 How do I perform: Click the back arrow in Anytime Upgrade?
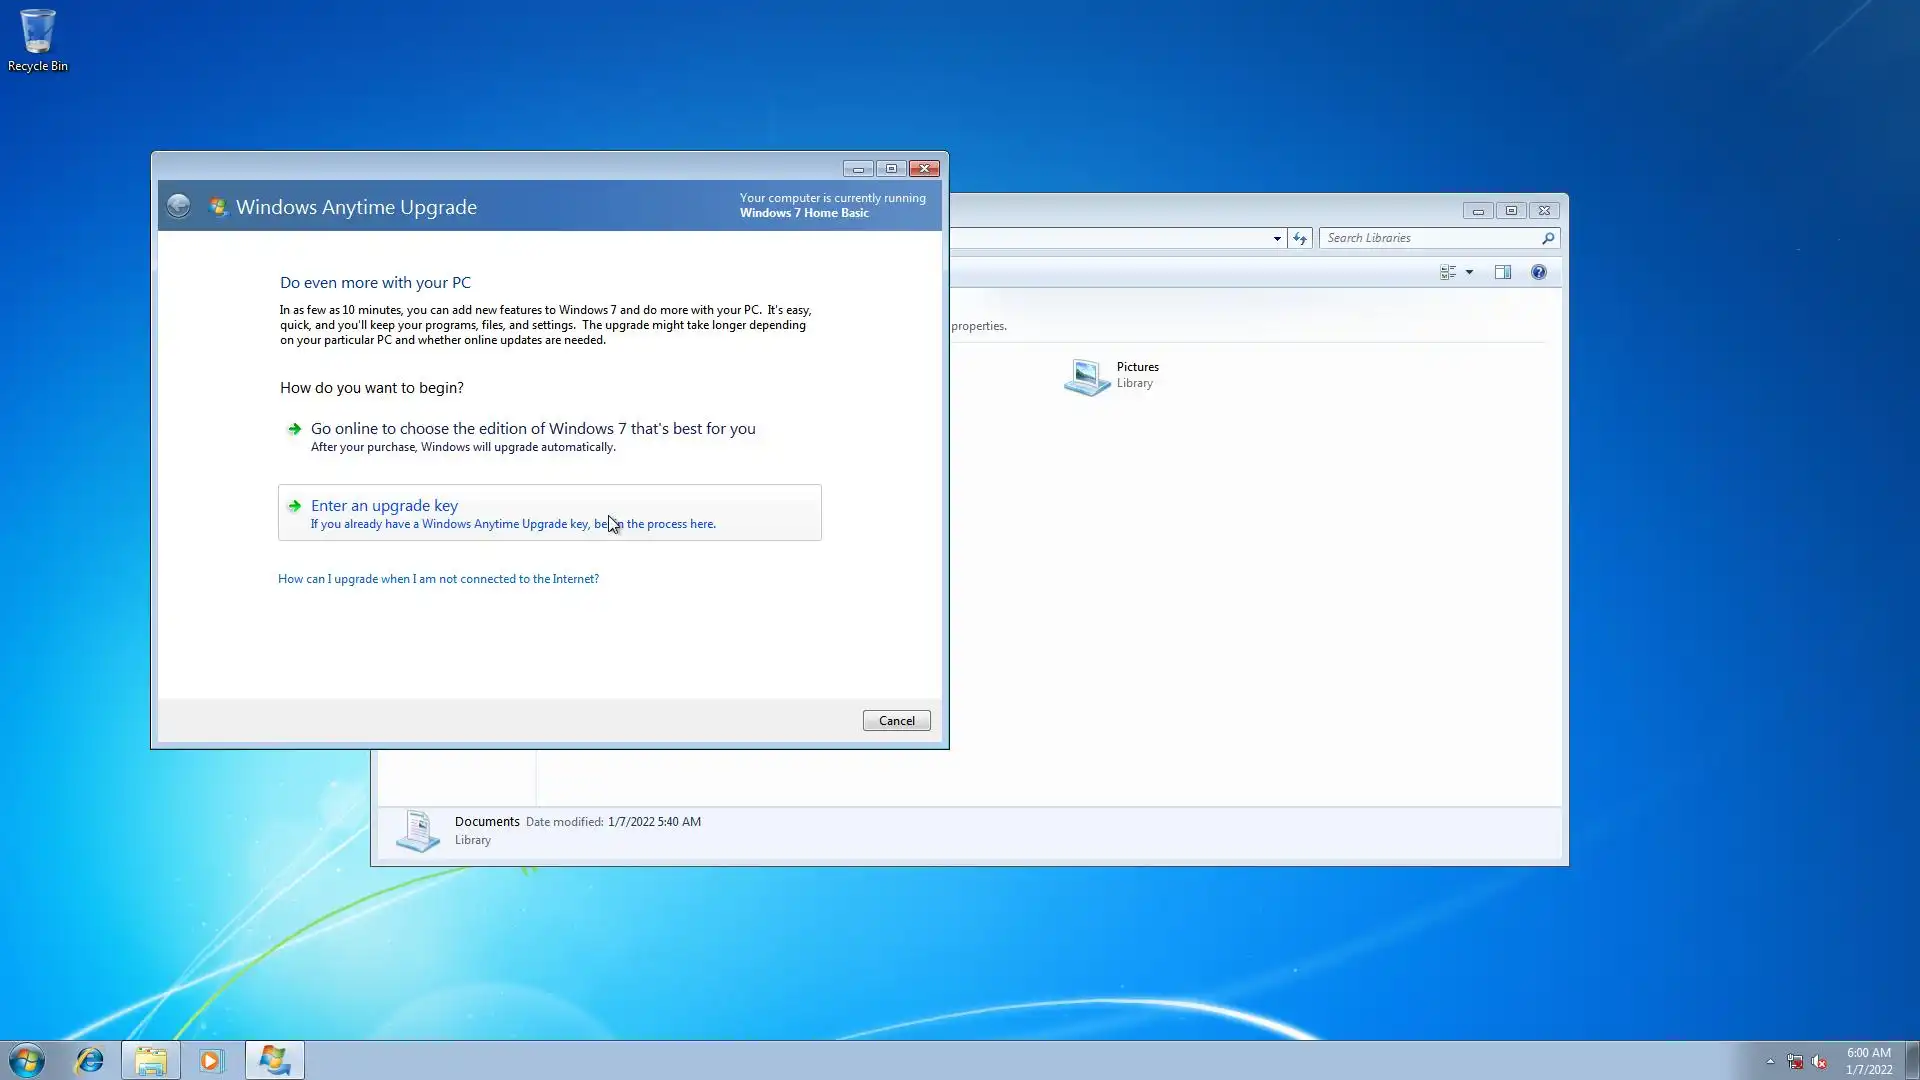click(x=178, y=206)
